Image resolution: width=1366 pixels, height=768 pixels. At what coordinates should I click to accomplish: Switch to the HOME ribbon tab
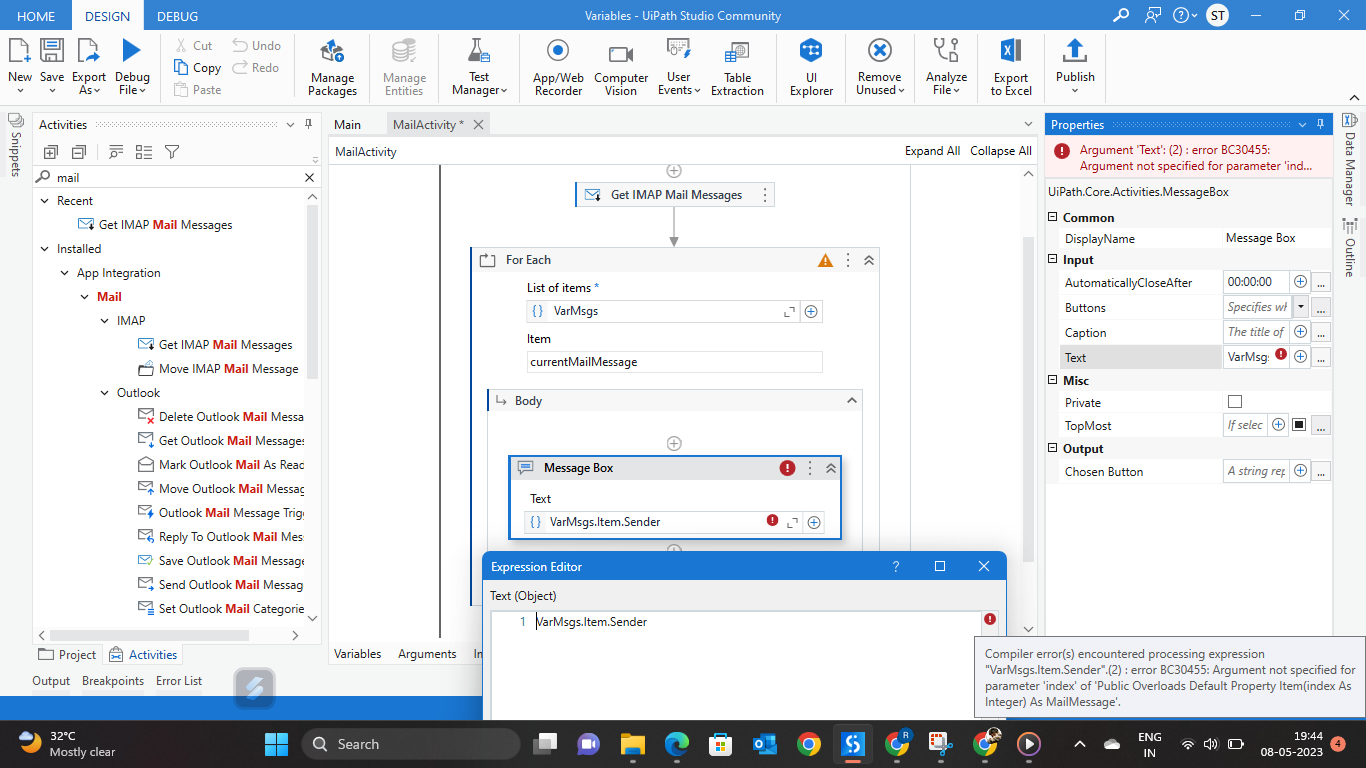[36, 16]
